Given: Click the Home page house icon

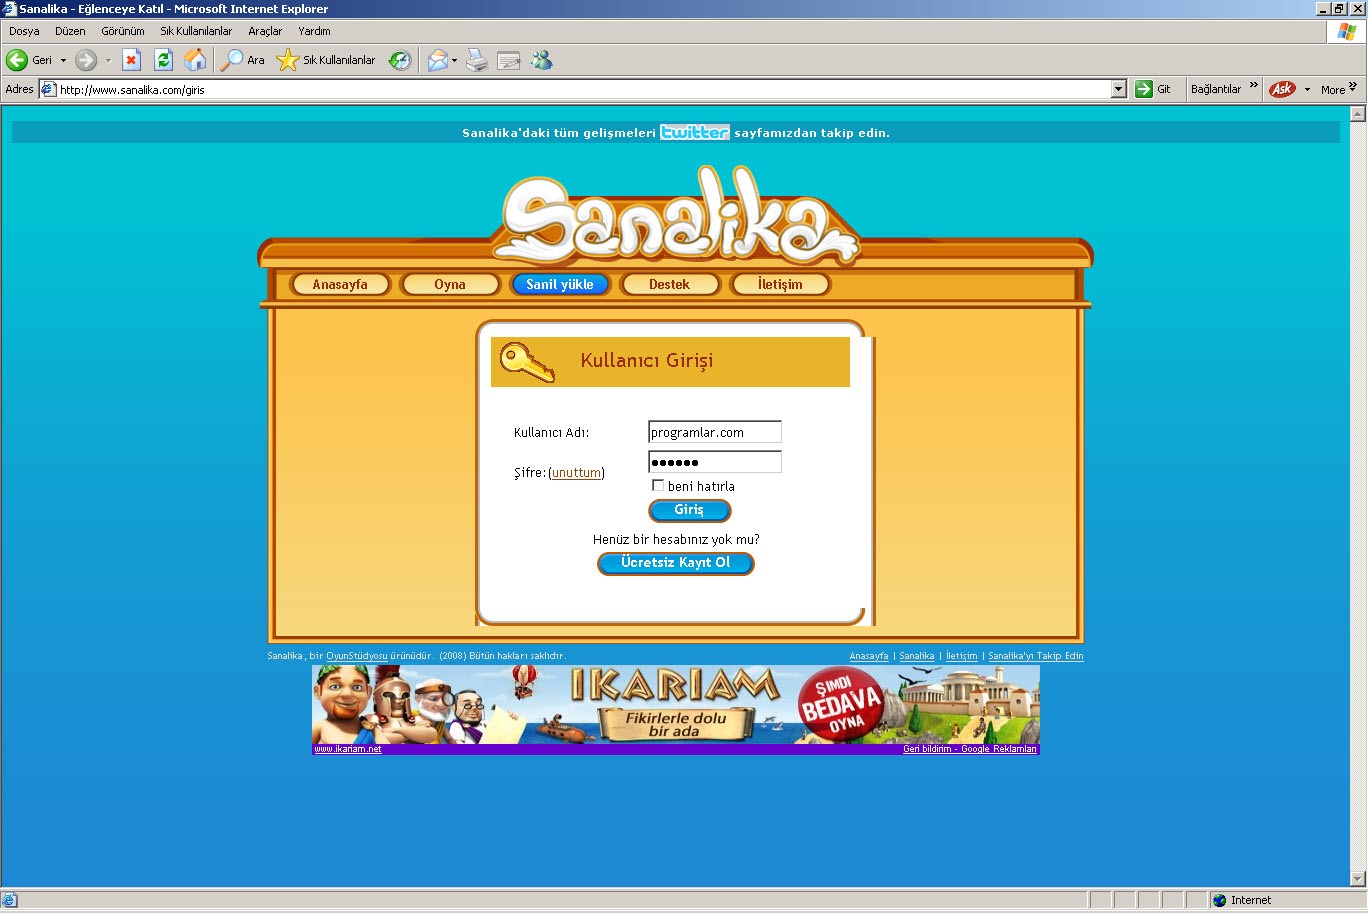Looking at the screenshot, I should click(x=196, y=60).
